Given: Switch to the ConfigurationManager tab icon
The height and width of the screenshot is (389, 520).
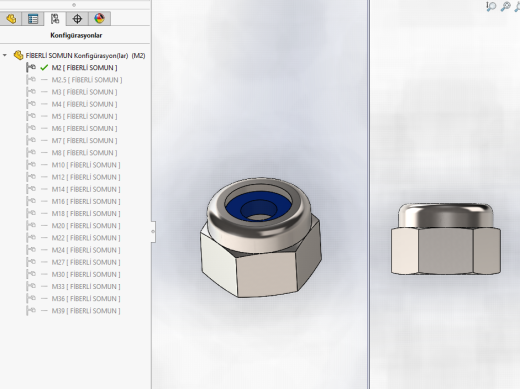Looking at the screenshot, I should [55, 19].
